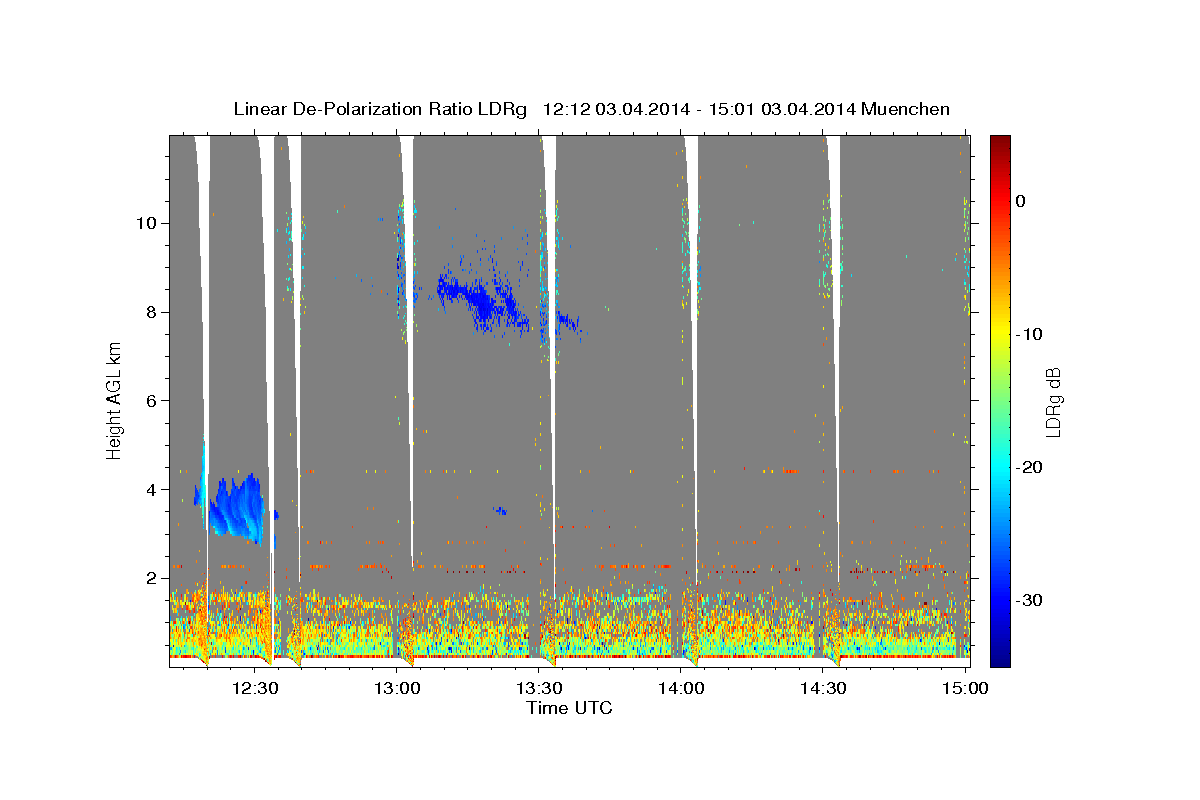Click the colorbar value 0
1200x800 pixels.
(1020, 201)
